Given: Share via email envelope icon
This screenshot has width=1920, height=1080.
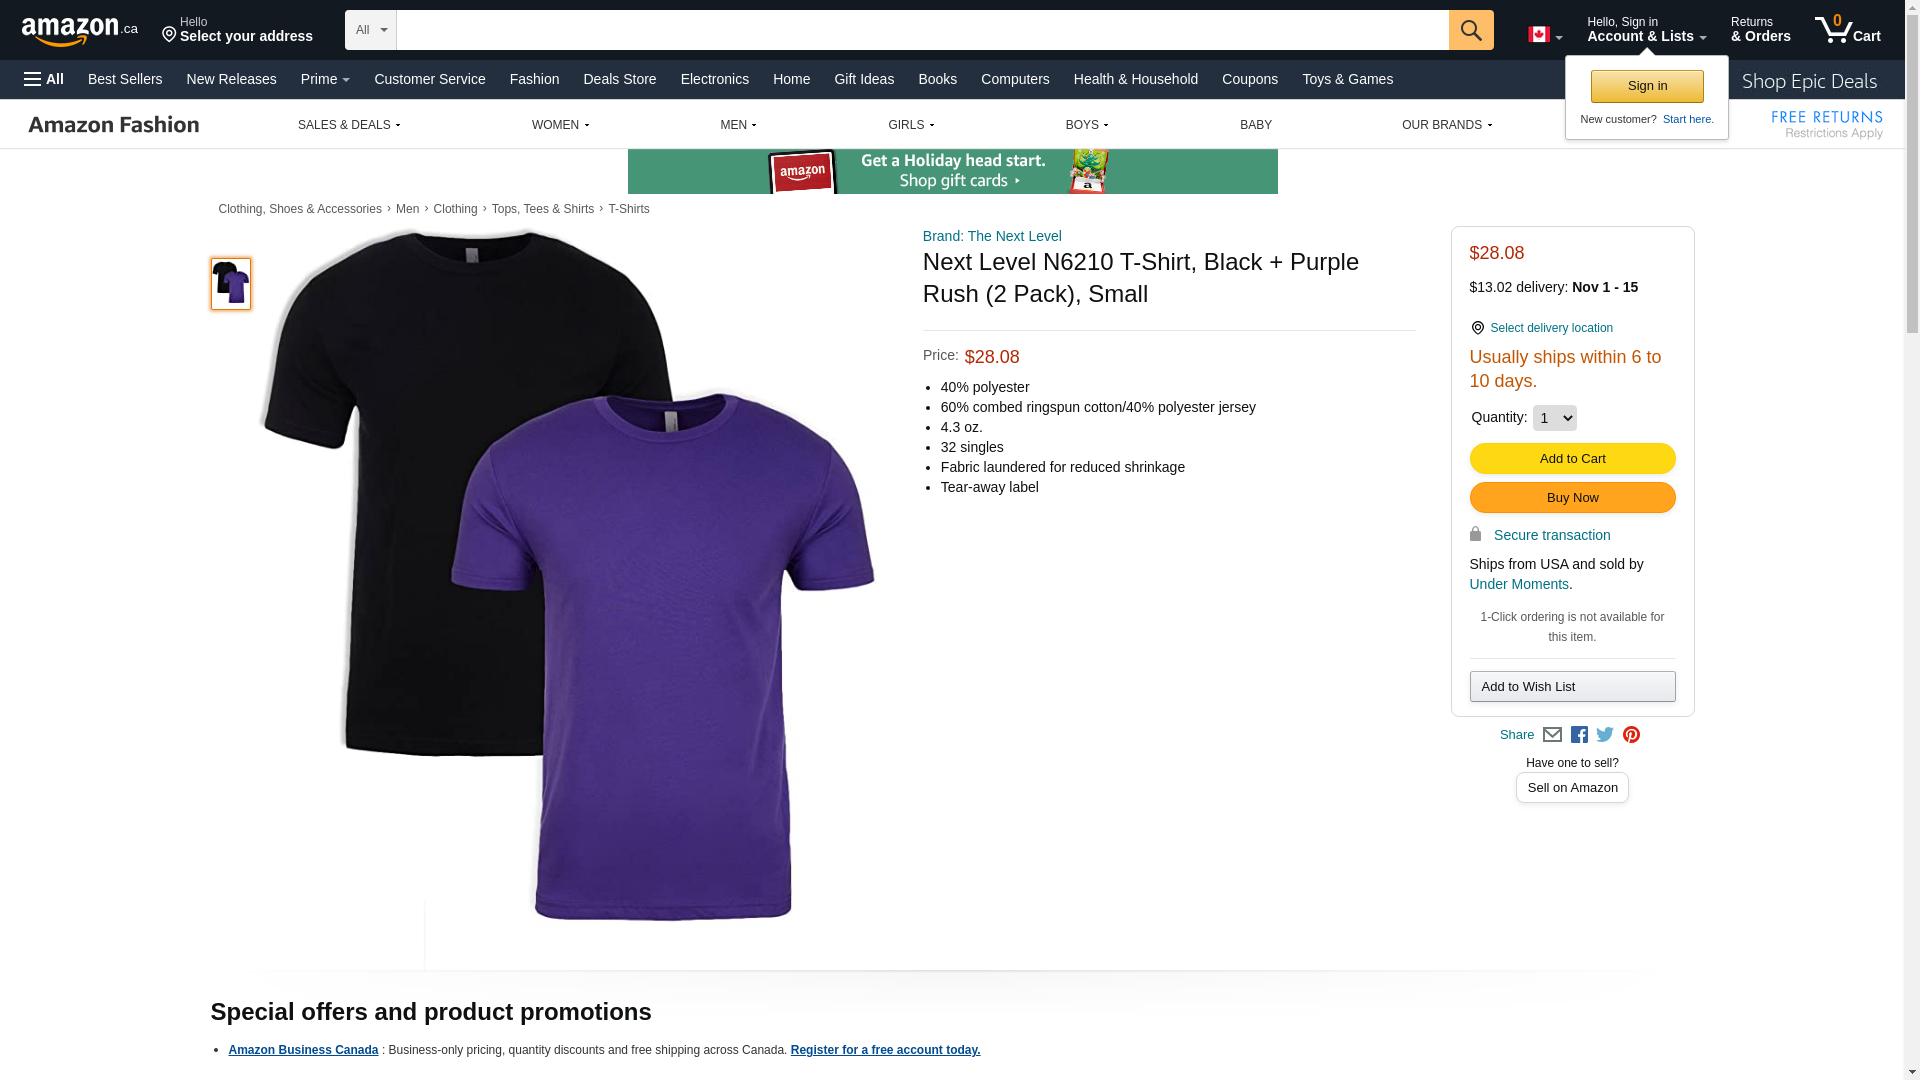Looking at the screenshot, I should point(1552,735).
